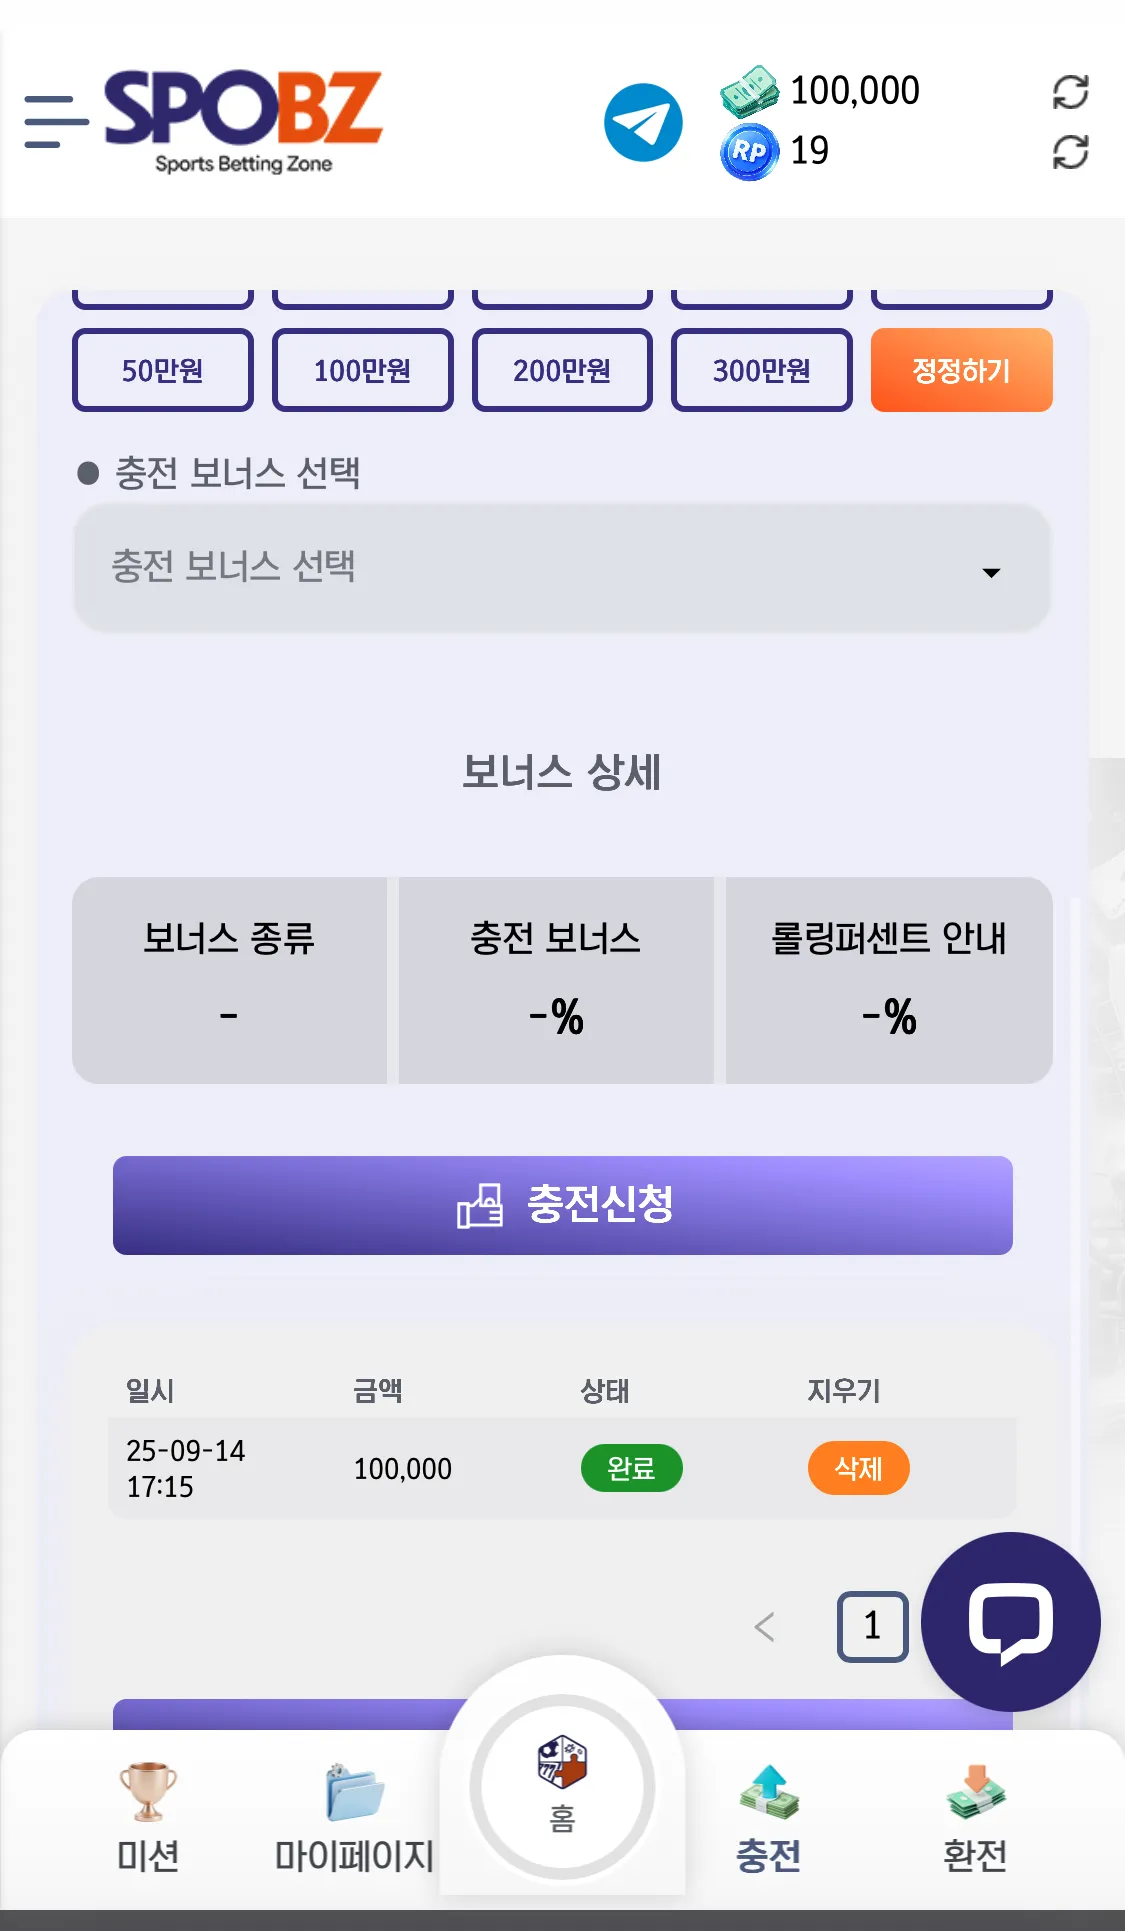Image resolution: width=1125 pixels, height=1931 pixels.
Task: Open the hamburger side menu
Action: [x=56, y=122]
